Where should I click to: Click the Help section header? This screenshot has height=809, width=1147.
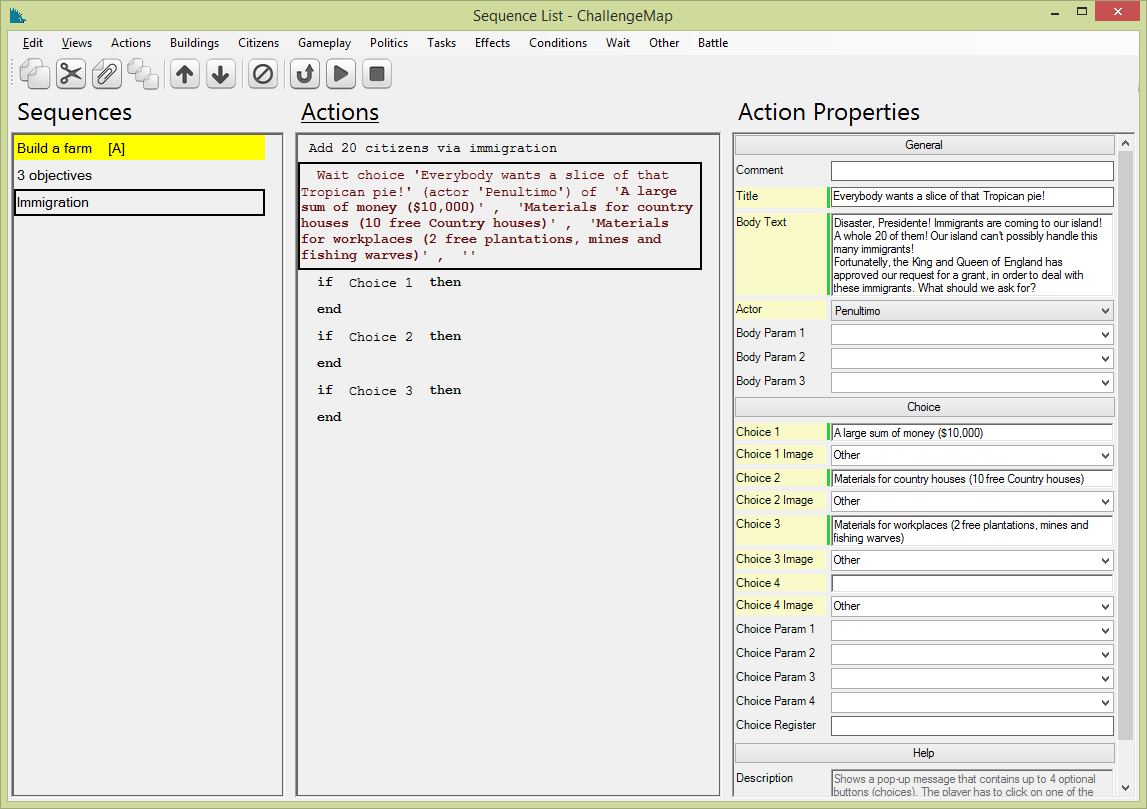(924, 753)
